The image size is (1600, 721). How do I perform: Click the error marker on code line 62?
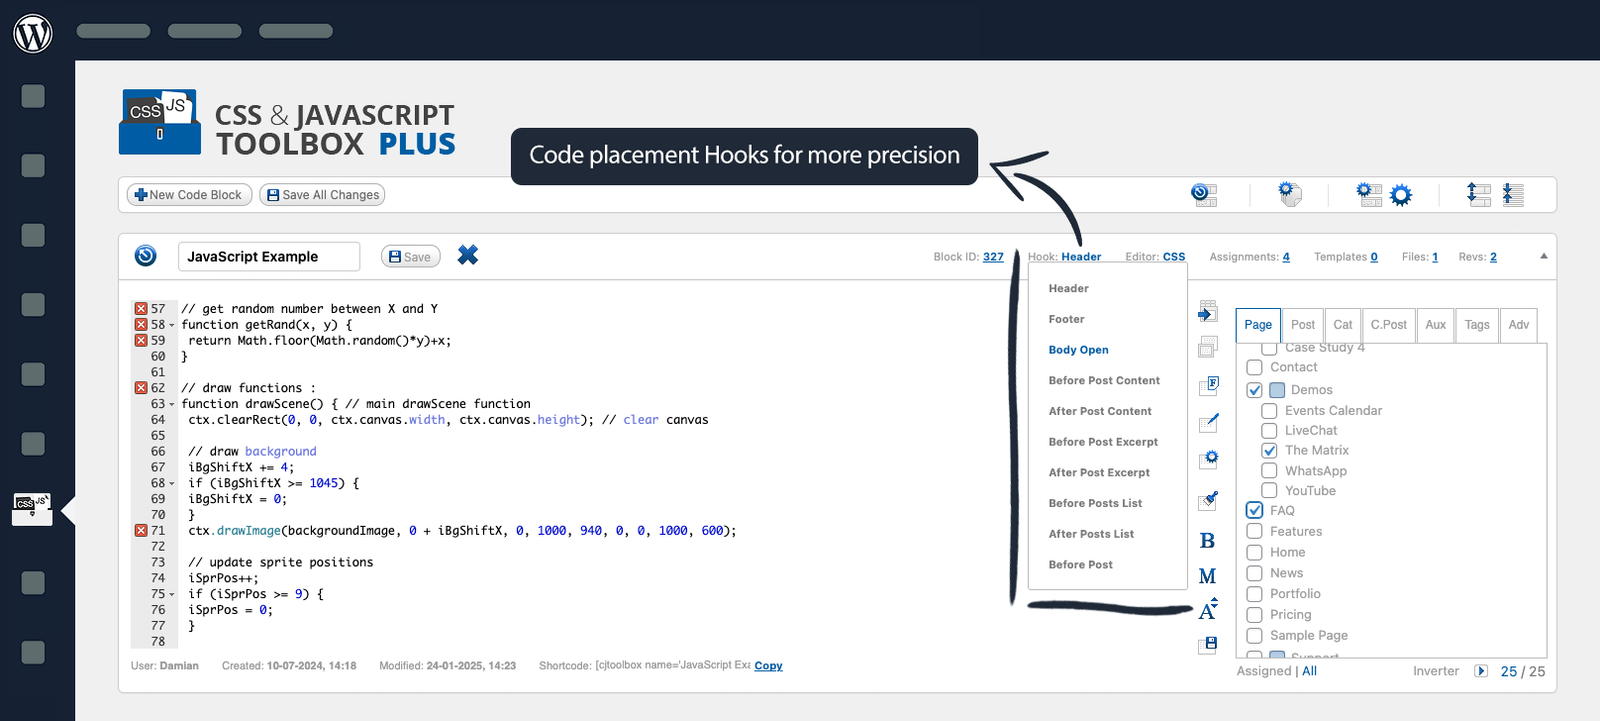tap(141, 388)
